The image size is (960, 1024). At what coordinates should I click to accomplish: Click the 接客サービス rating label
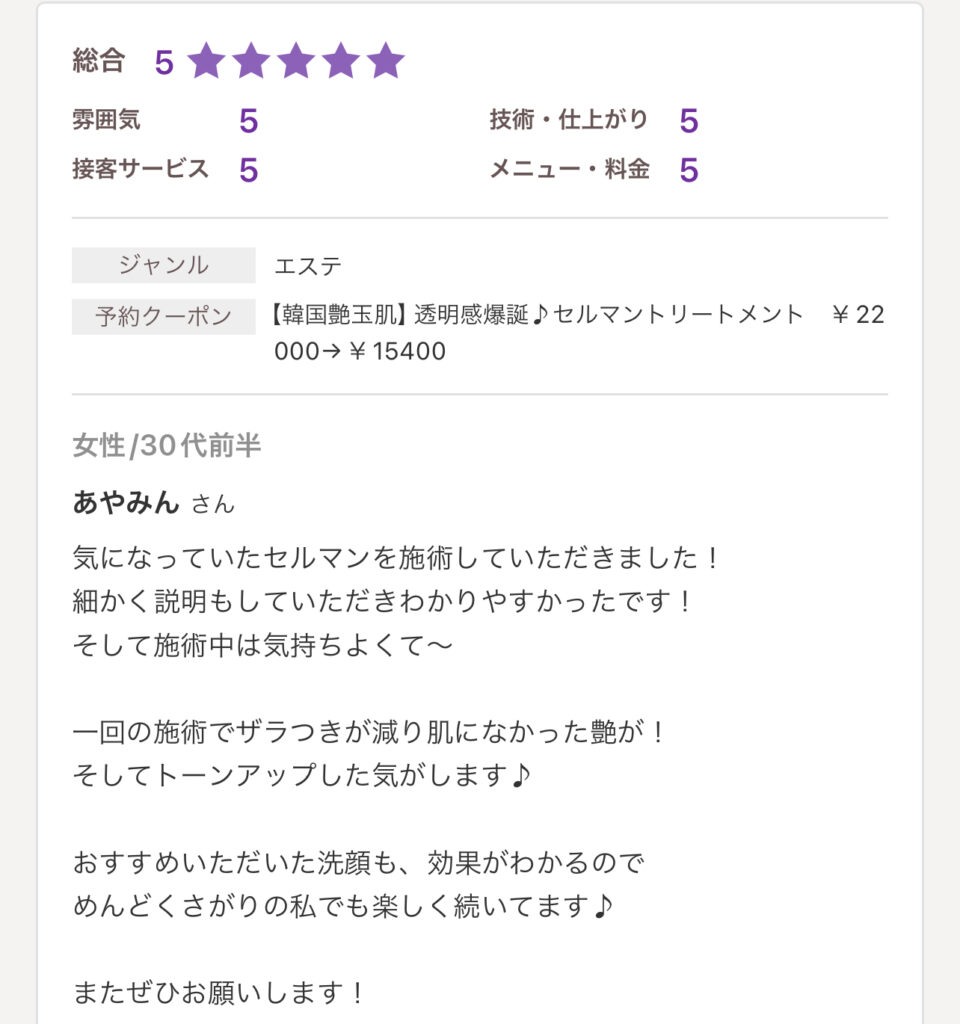click(x=140, y=169)
